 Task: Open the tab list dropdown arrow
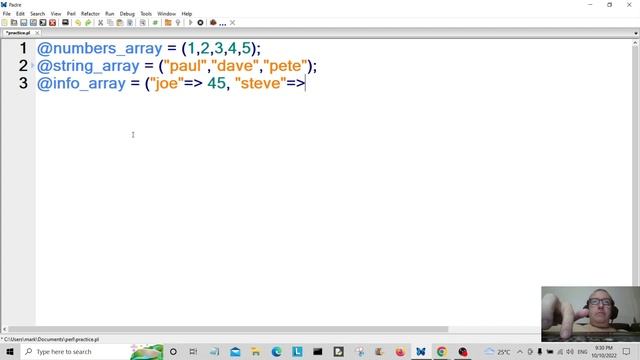tap(636, 33)
